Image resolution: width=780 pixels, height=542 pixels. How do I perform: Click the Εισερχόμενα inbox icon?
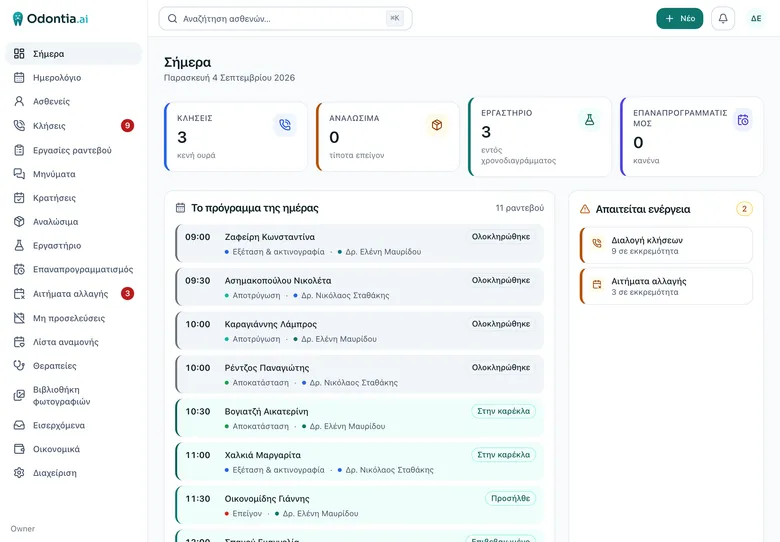(x=19, y=426)
